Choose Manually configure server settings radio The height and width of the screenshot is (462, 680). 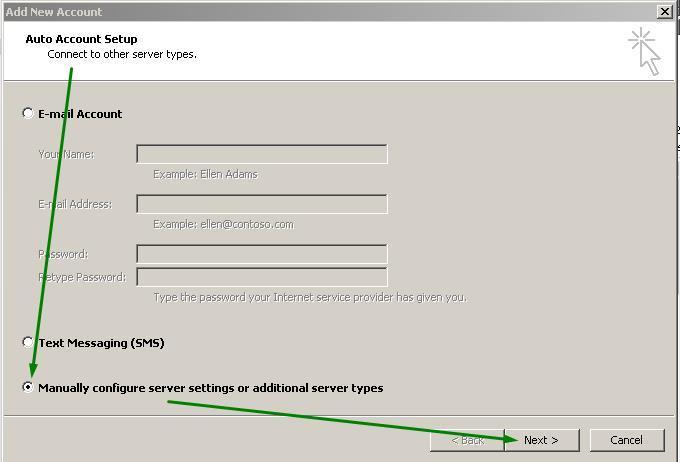click(28, 387)
